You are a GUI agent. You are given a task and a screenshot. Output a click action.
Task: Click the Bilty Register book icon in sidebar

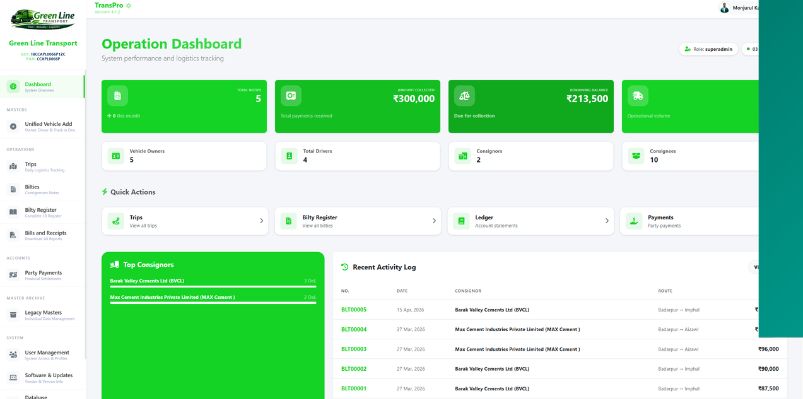click(x=13, y=212)
